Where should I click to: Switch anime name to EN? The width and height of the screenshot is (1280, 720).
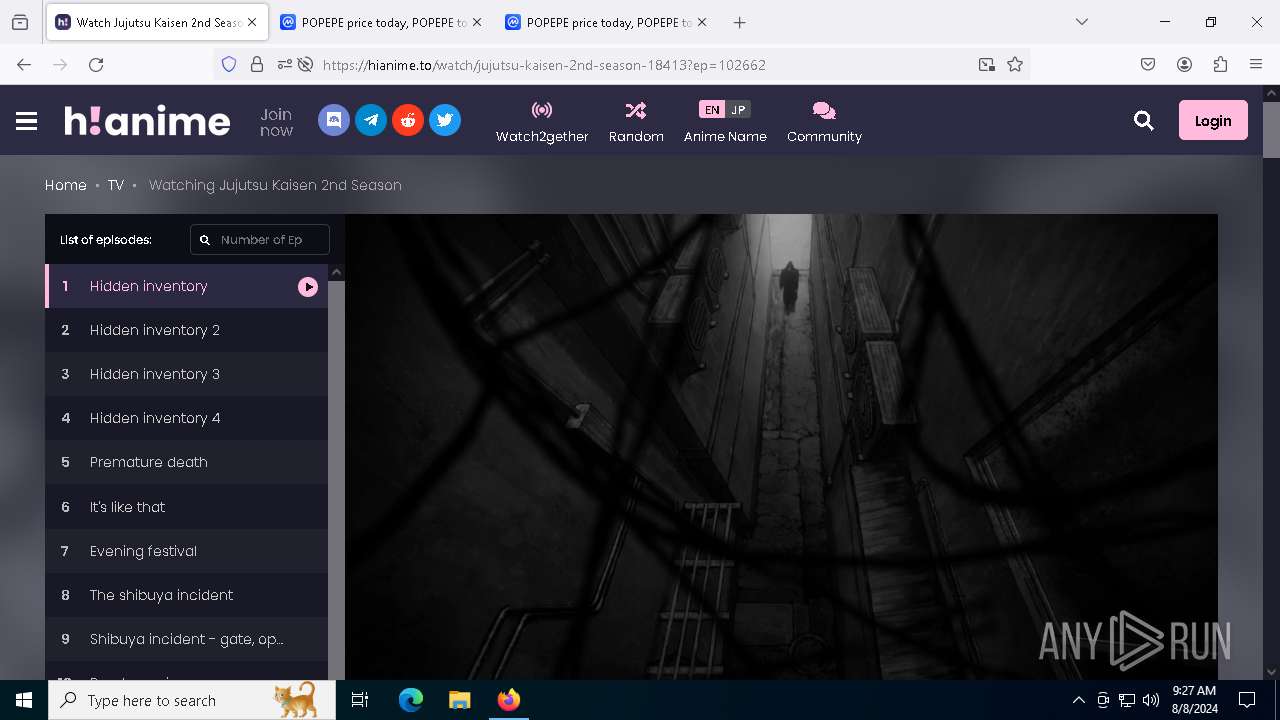(x=712, y=110)
